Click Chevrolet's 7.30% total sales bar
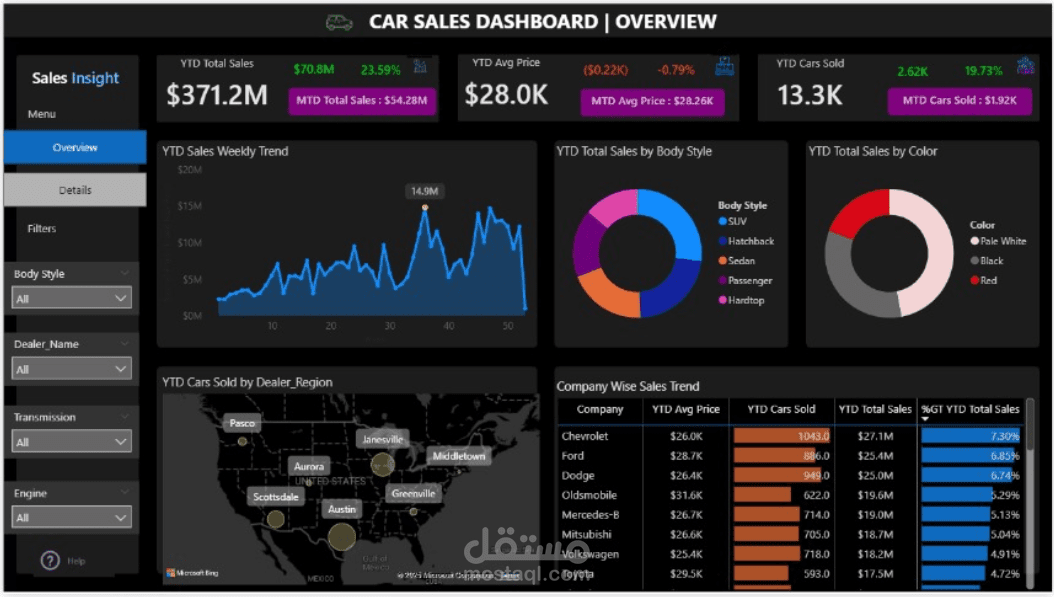 [971, 436]
